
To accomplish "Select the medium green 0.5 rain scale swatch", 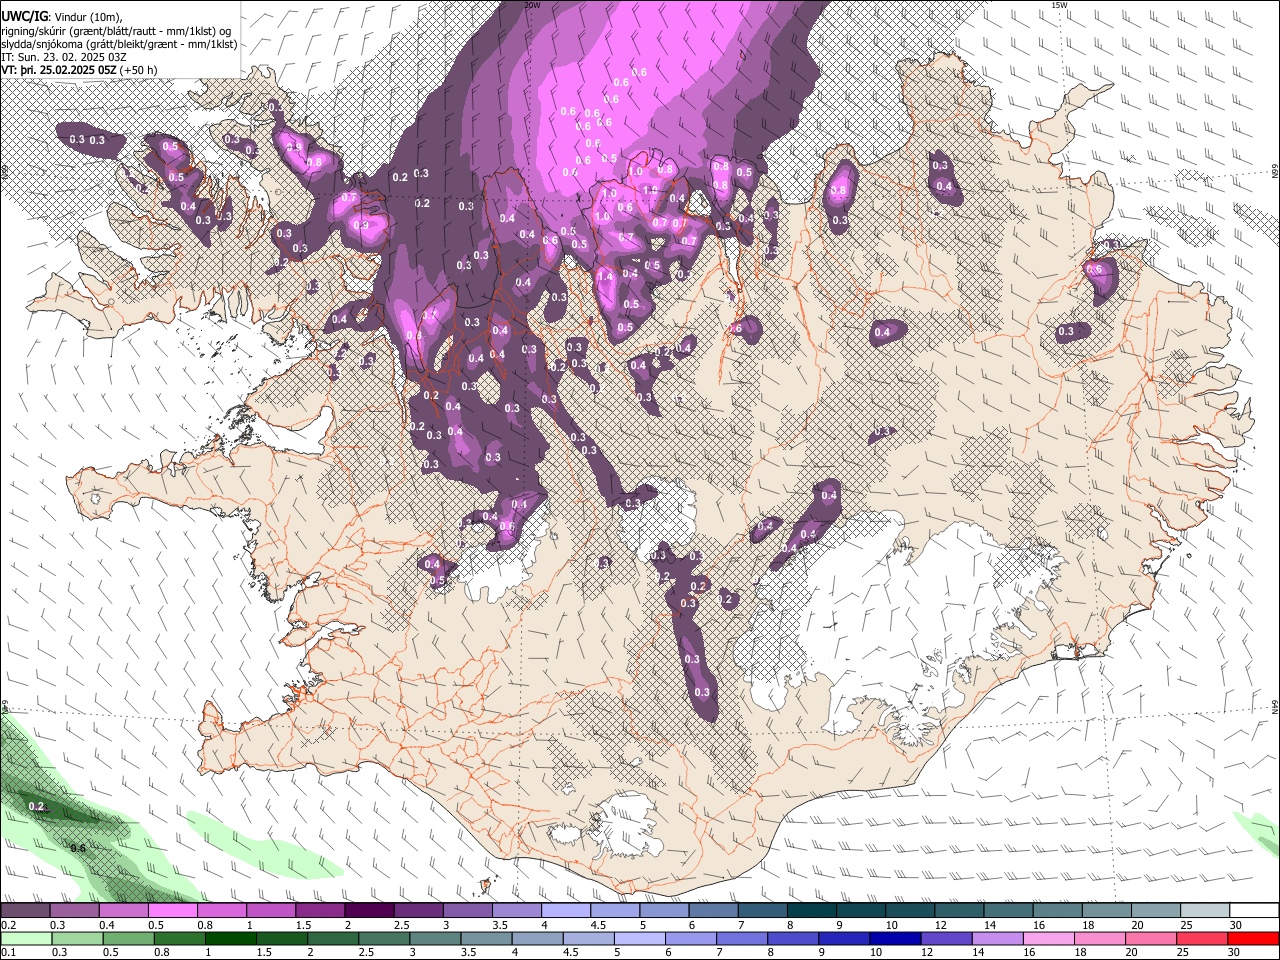I will 128,938.
